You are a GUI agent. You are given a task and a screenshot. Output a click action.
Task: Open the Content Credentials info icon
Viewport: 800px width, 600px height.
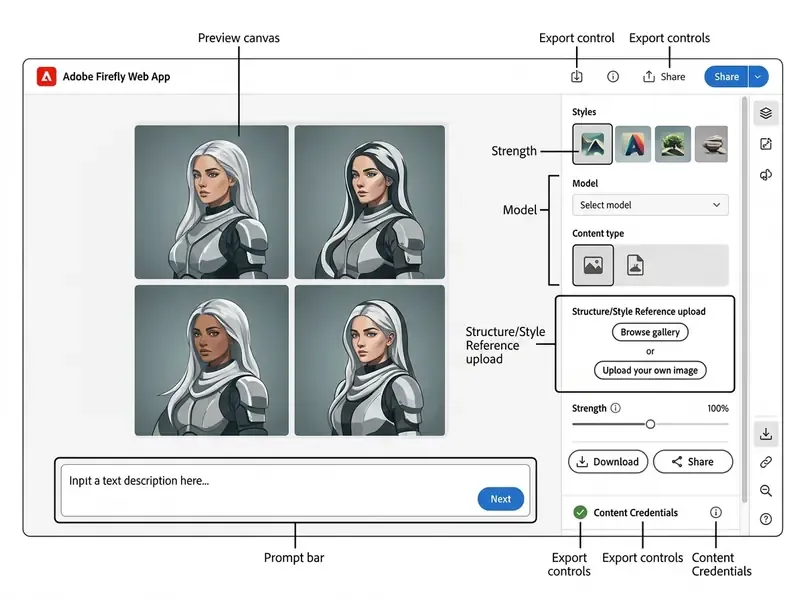(716, 513)
